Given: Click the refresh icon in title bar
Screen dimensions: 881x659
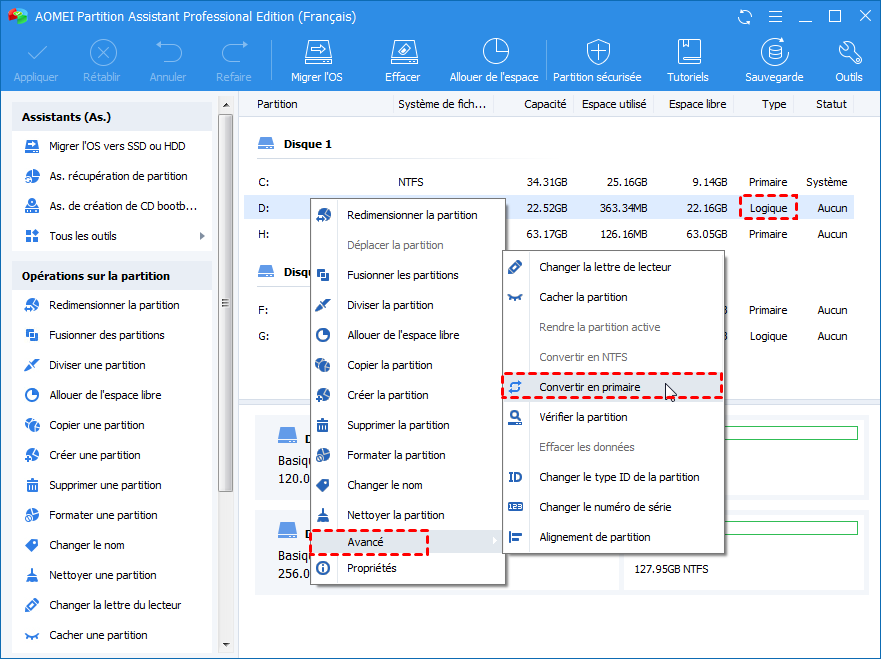Looking at the screenshot, I should pyautogui.click(x=744, y=16).
